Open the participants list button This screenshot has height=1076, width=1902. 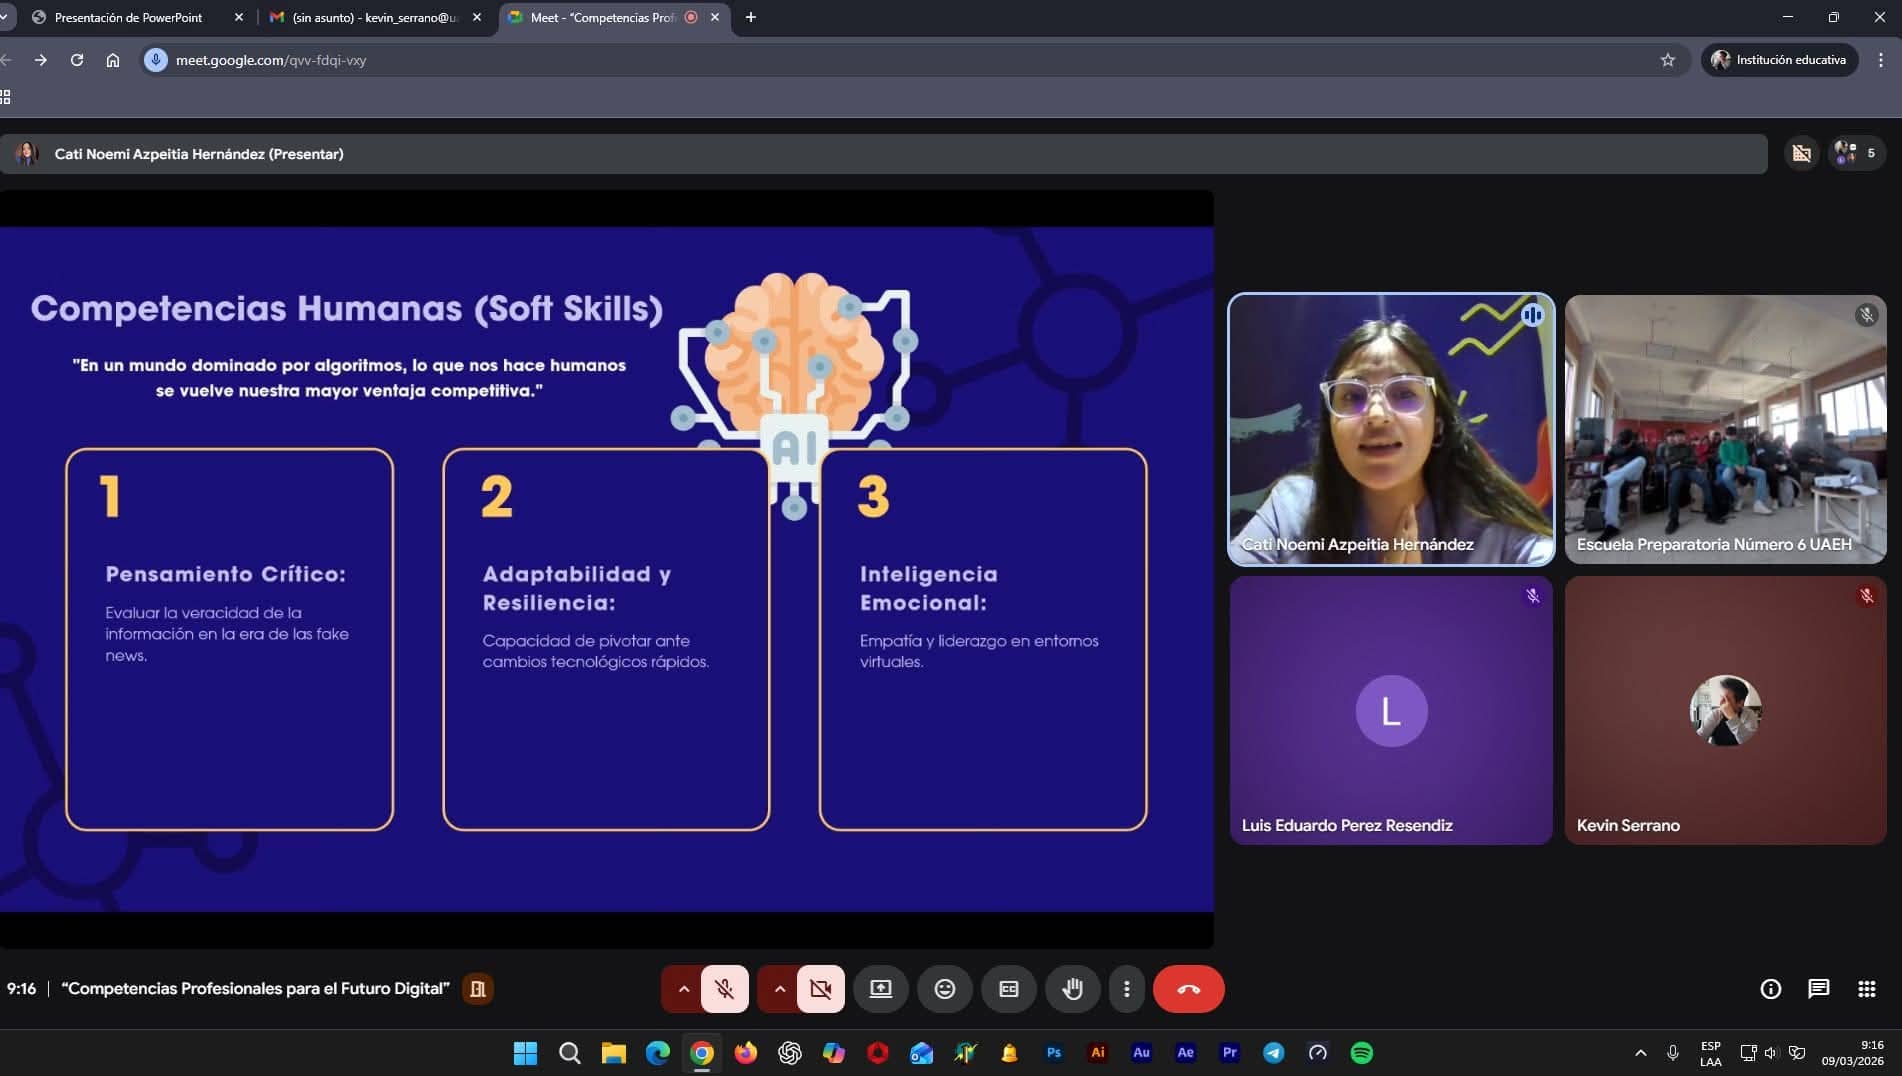pyautogui.click(x=1856, y=153)
